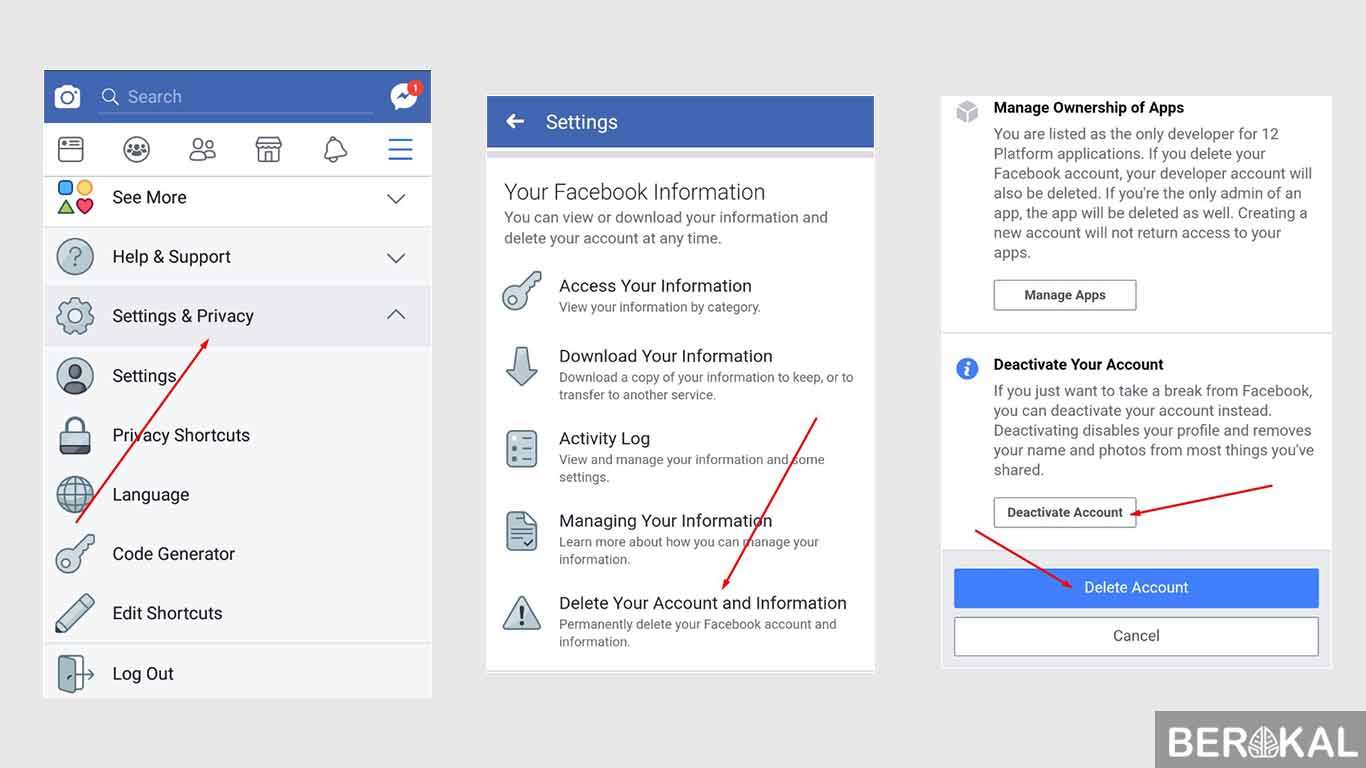1366x768 pixels.
Task: Click the colorful See More shapes icon
Action: (x=75, y=197)
